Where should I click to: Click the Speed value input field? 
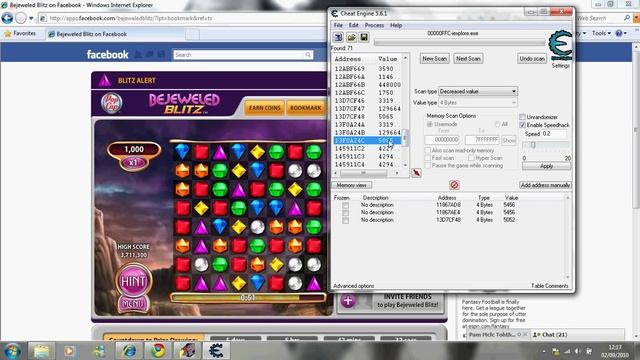(554, 134)
